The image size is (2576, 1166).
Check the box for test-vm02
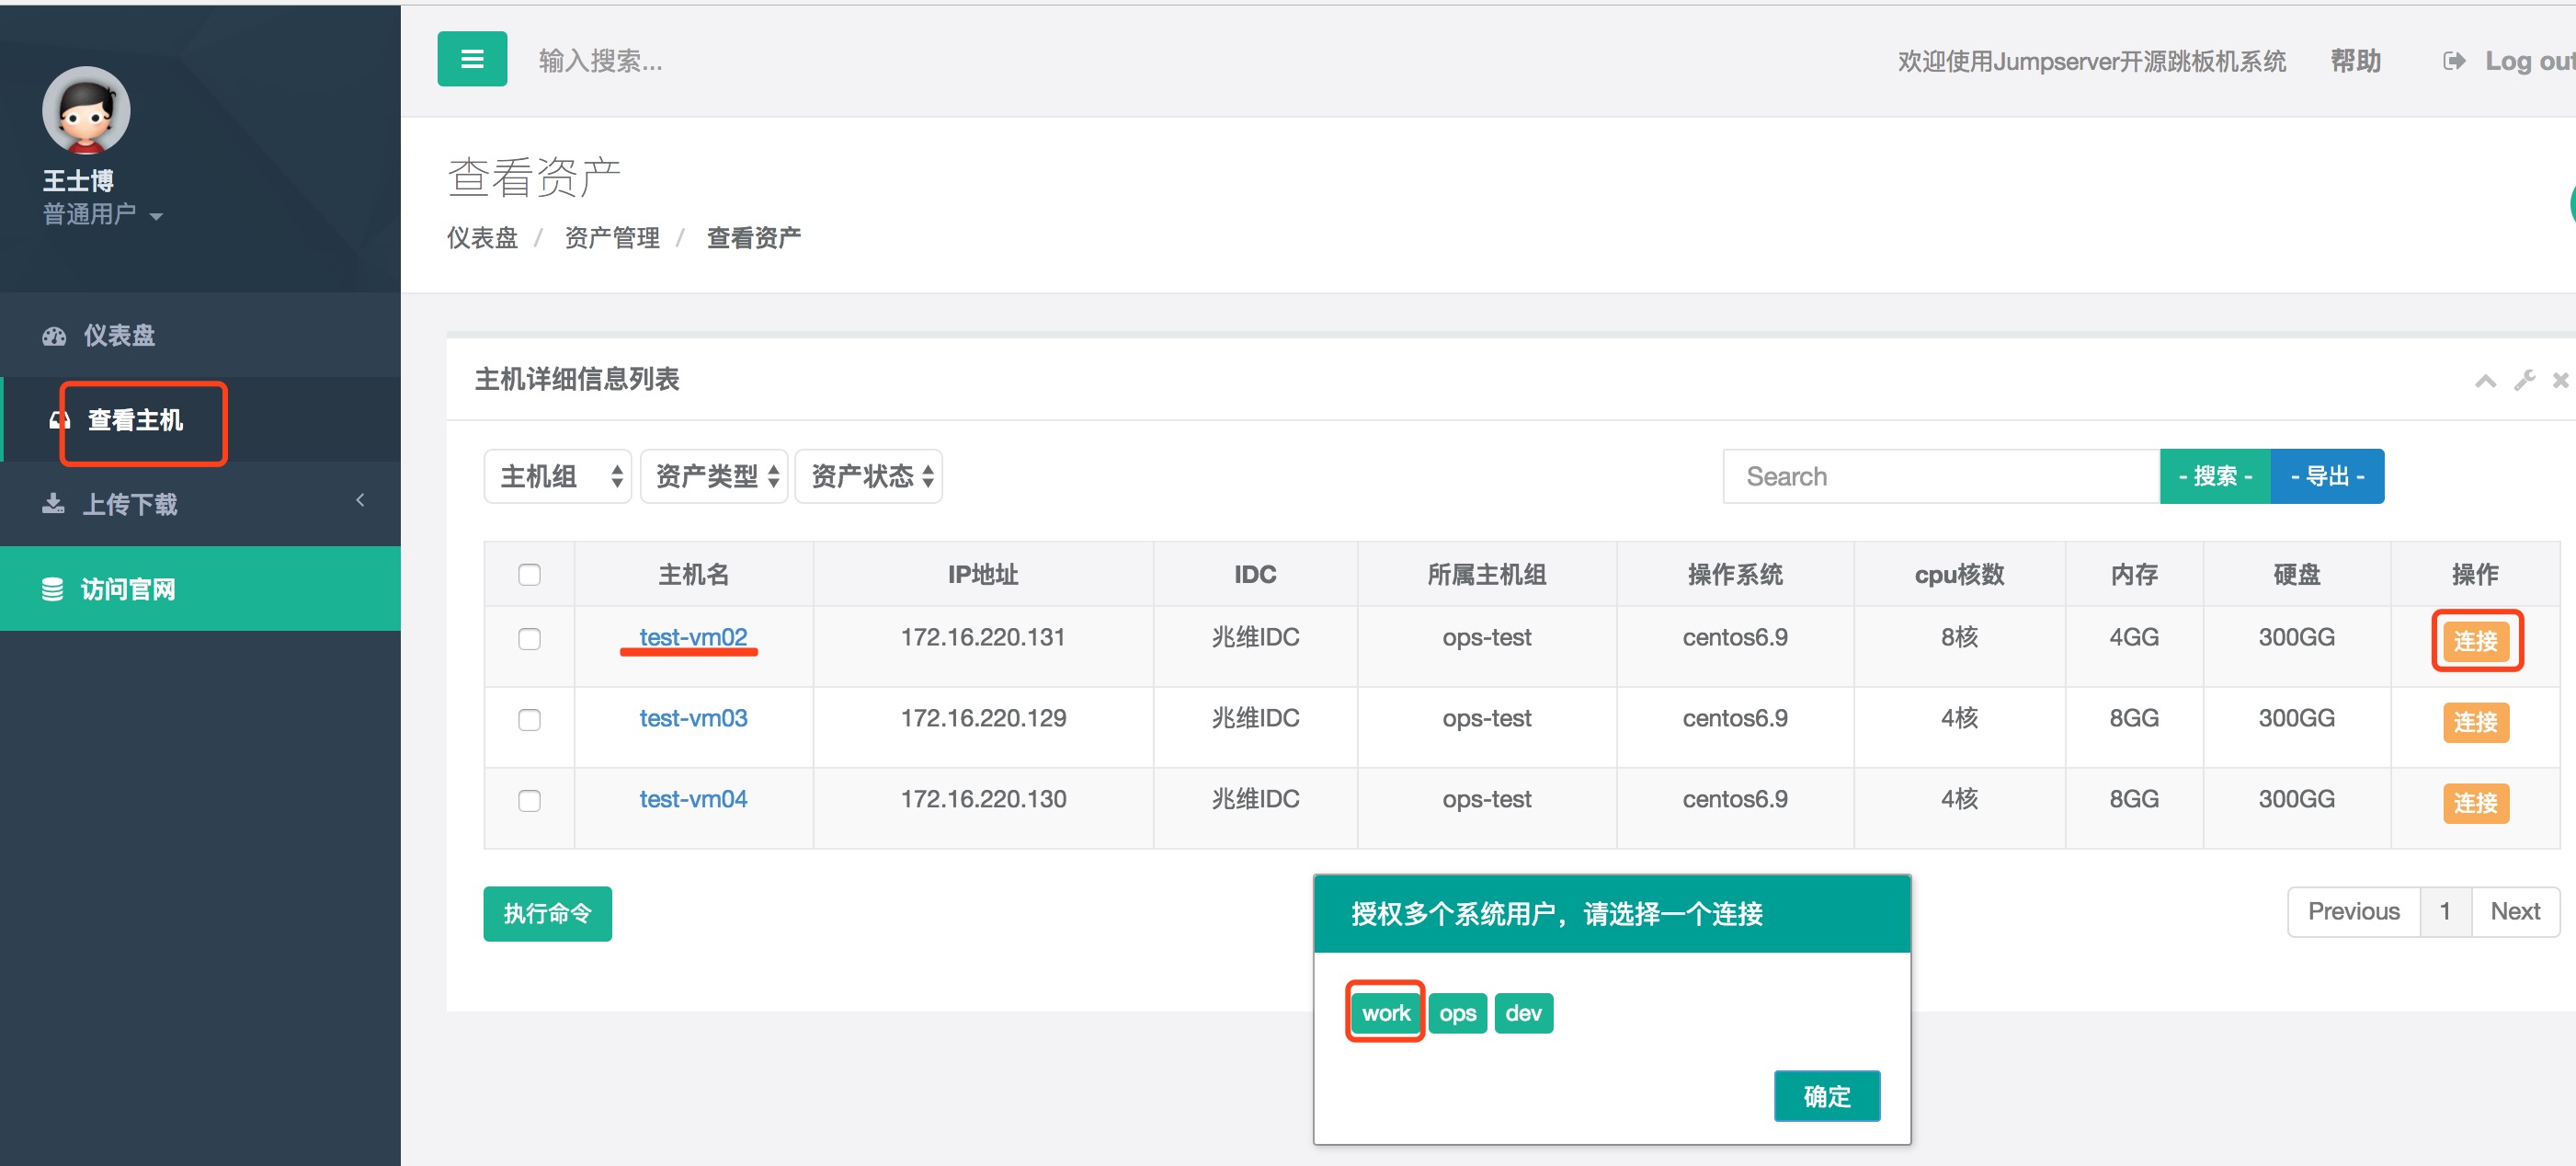[529, 638]
